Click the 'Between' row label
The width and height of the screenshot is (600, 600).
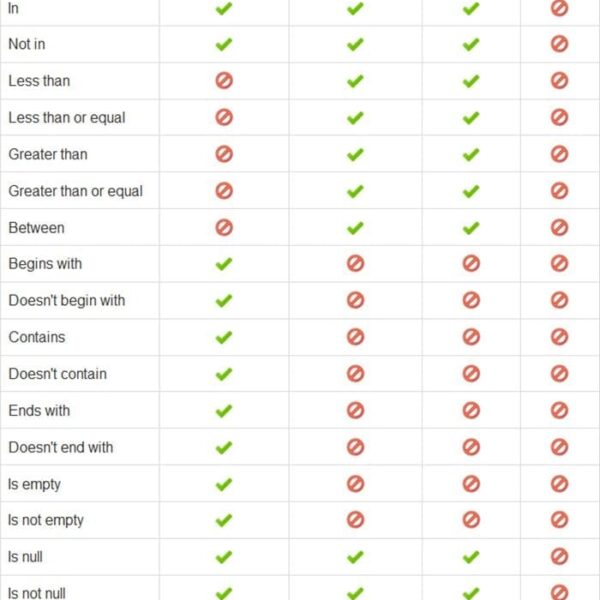tap(37, 227)
